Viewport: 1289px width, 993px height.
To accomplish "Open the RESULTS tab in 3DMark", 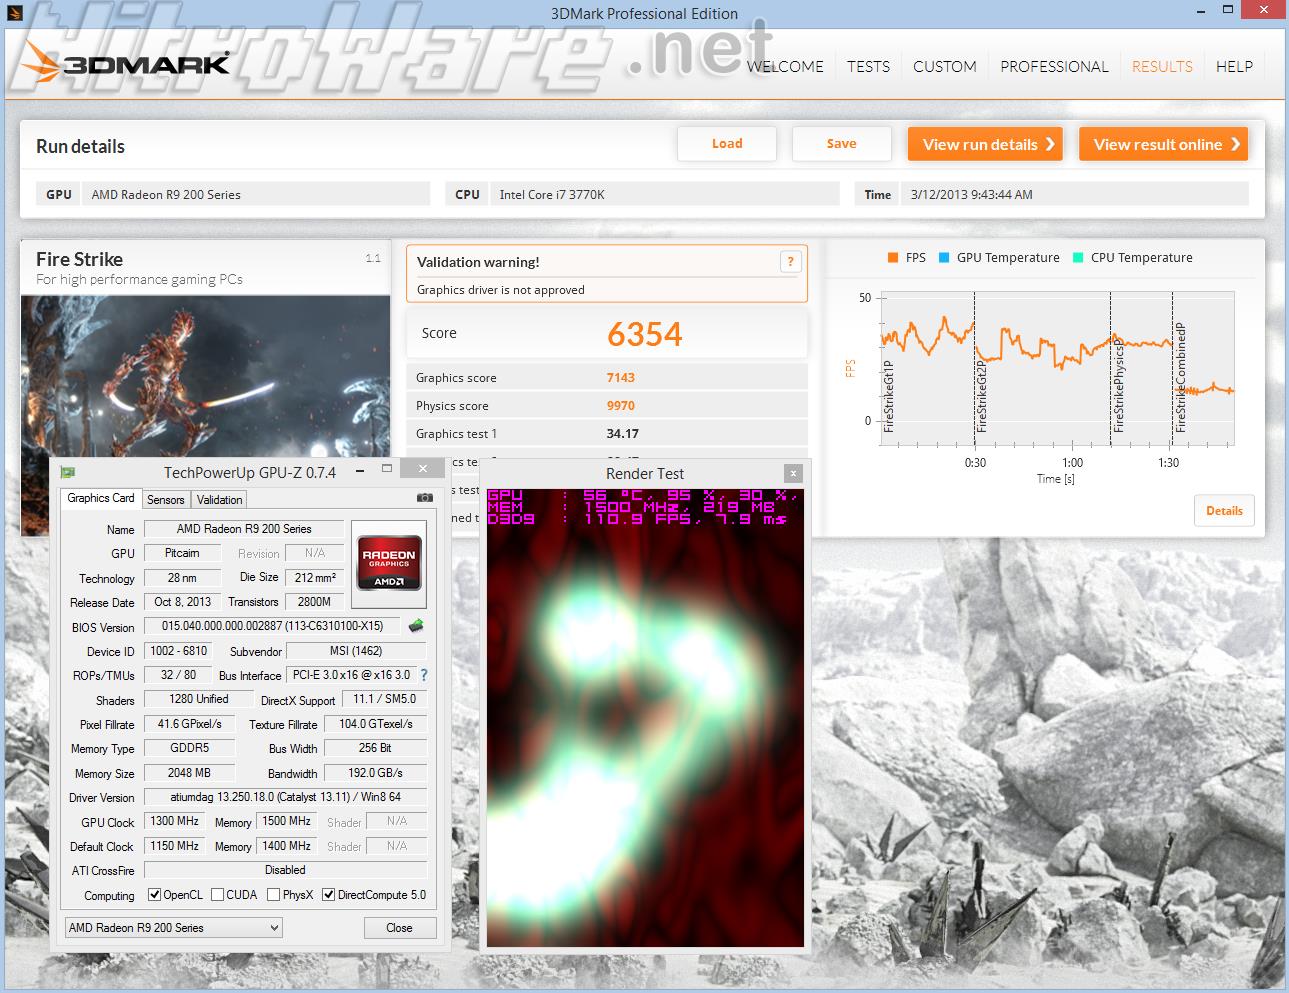I will [1162, 66].
